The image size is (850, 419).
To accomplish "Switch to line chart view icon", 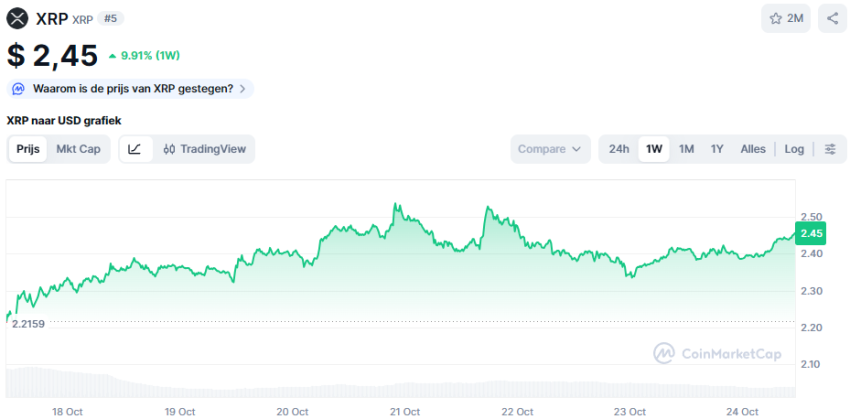I will [x=135, y=149].
